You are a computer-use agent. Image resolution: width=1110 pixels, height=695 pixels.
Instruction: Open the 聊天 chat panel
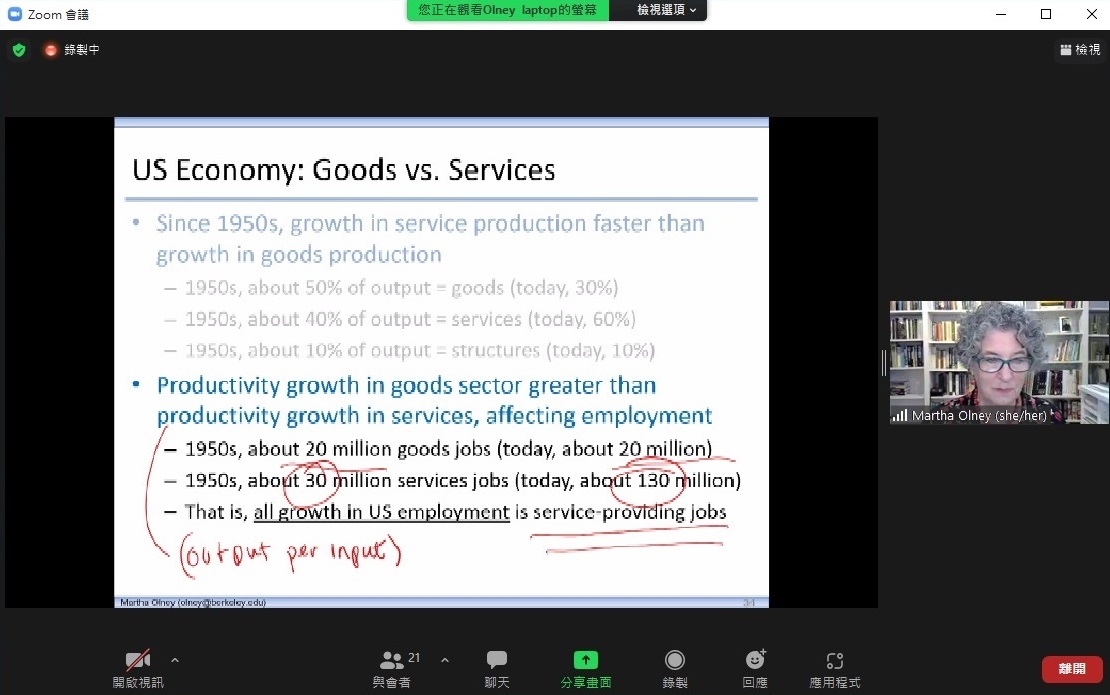(x=497, y=661)
